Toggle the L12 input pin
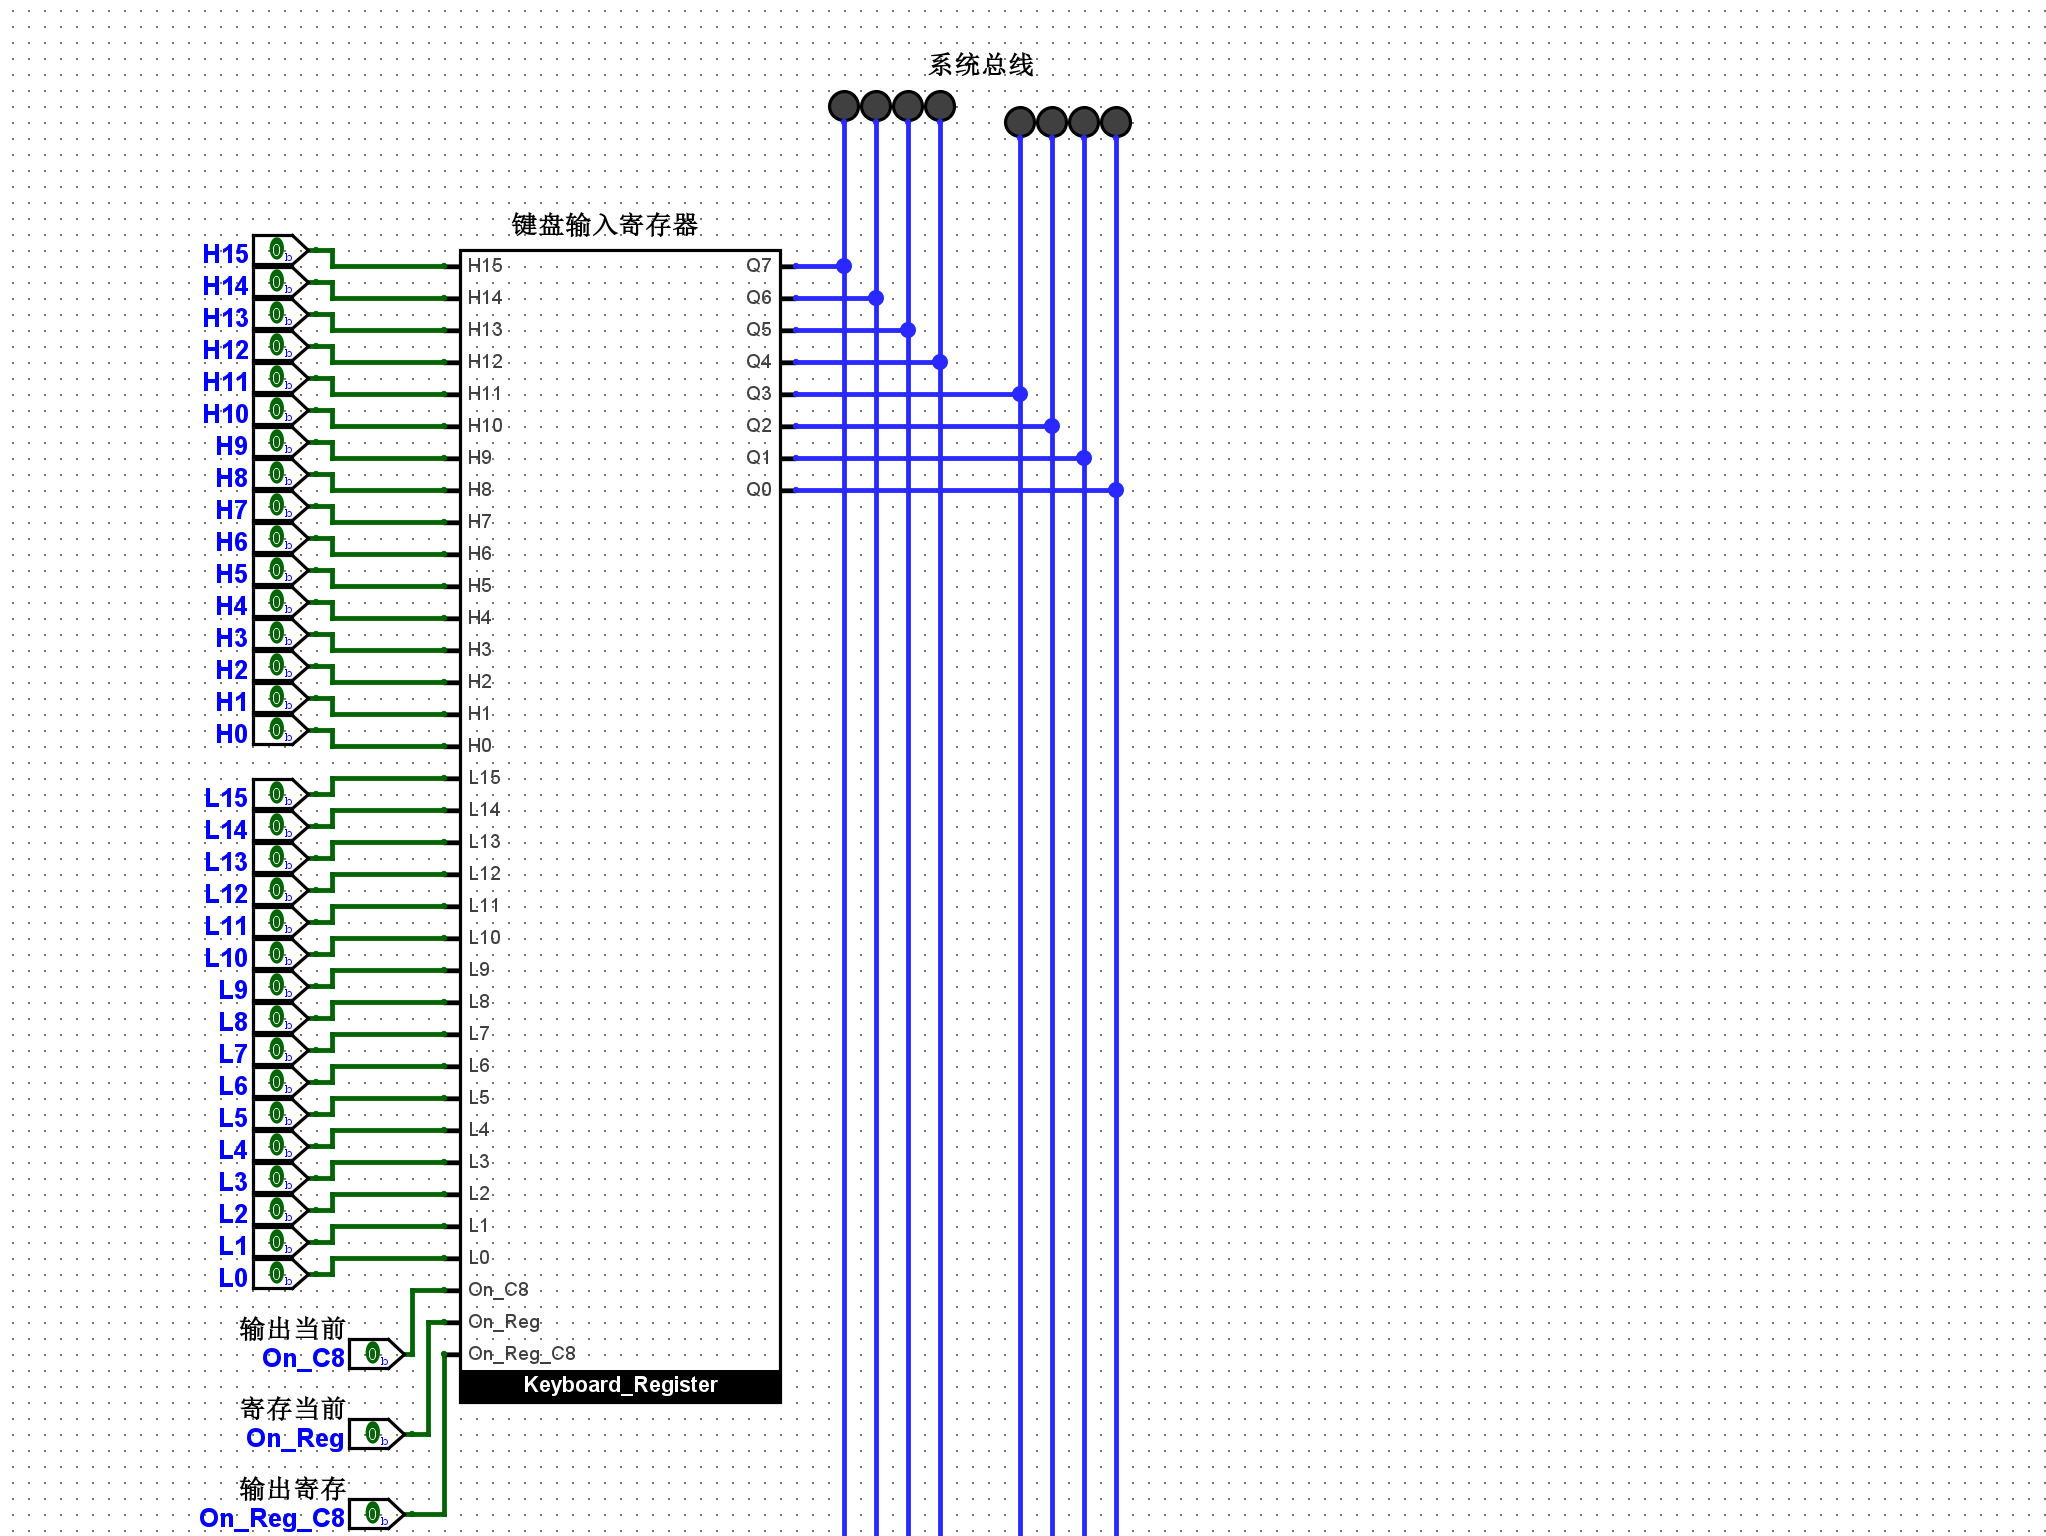 pyautogui.click(x=280, y=890)
